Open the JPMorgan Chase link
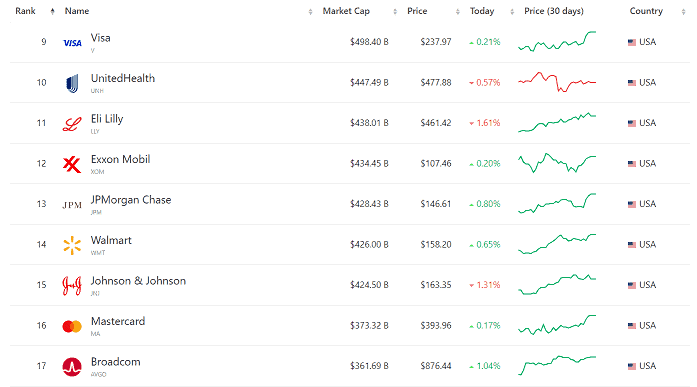 (x=131, y=200)
